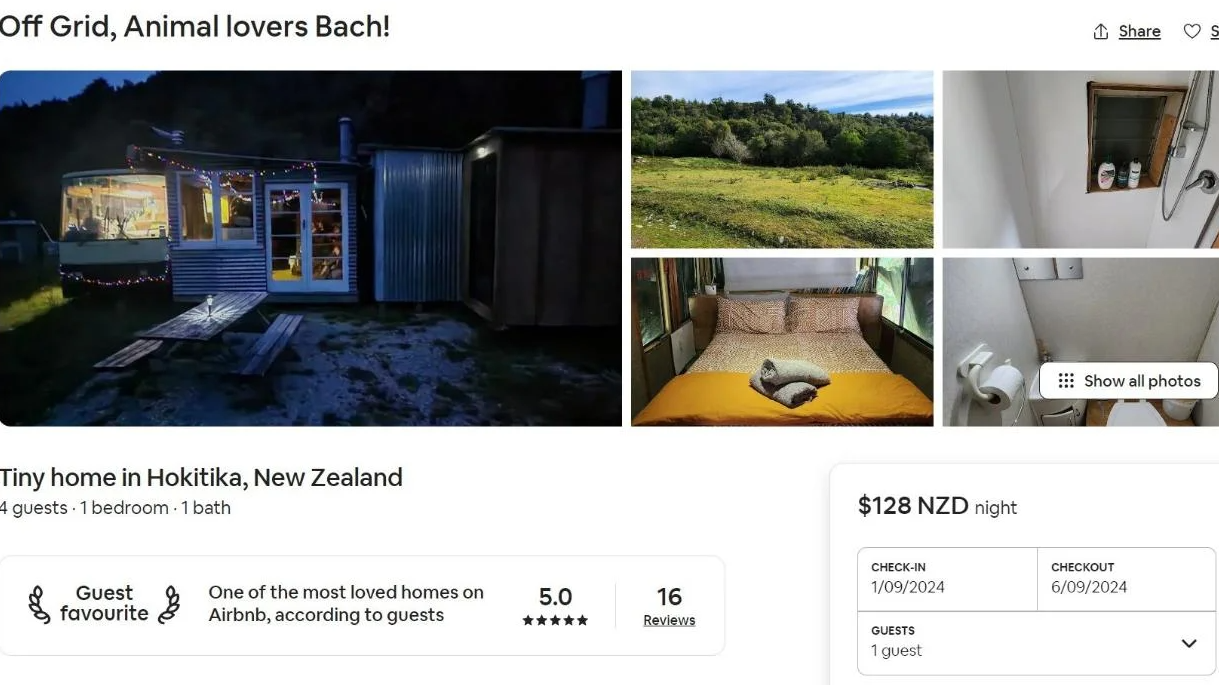Click the right laurel icon of Guest favourite

click(x=170, y=604)
